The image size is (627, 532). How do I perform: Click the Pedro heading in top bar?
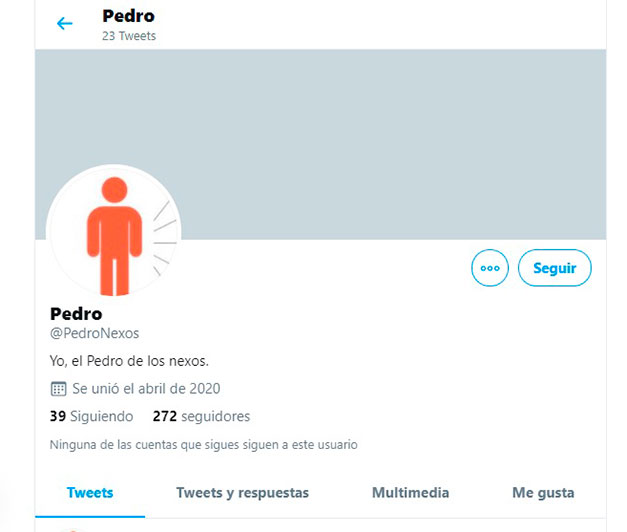[128, 16]
